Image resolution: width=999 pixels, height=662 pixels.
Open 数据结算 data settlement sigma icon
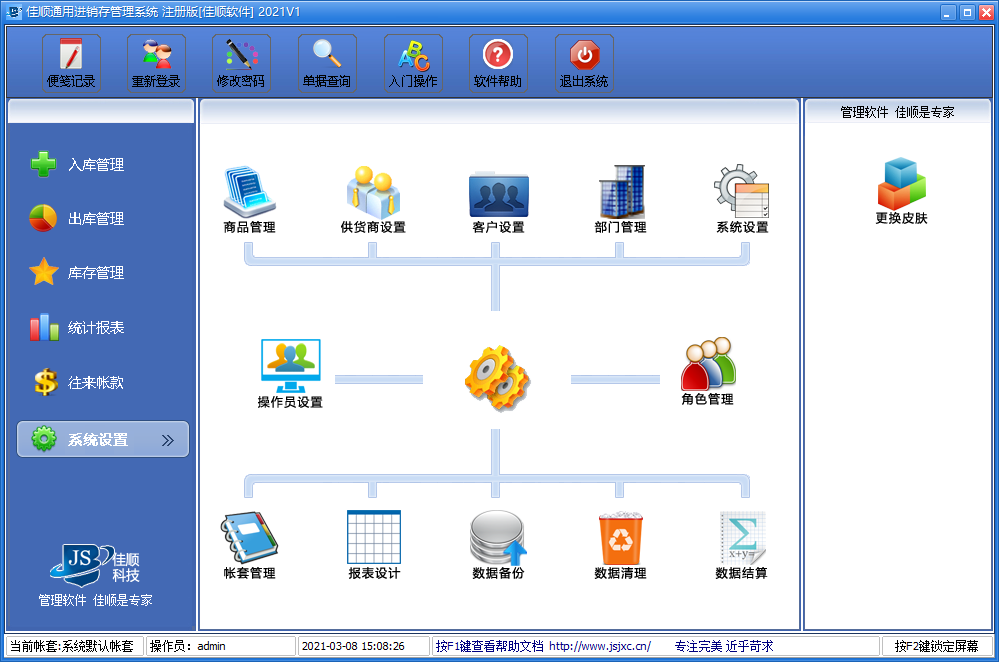point(742,545)
